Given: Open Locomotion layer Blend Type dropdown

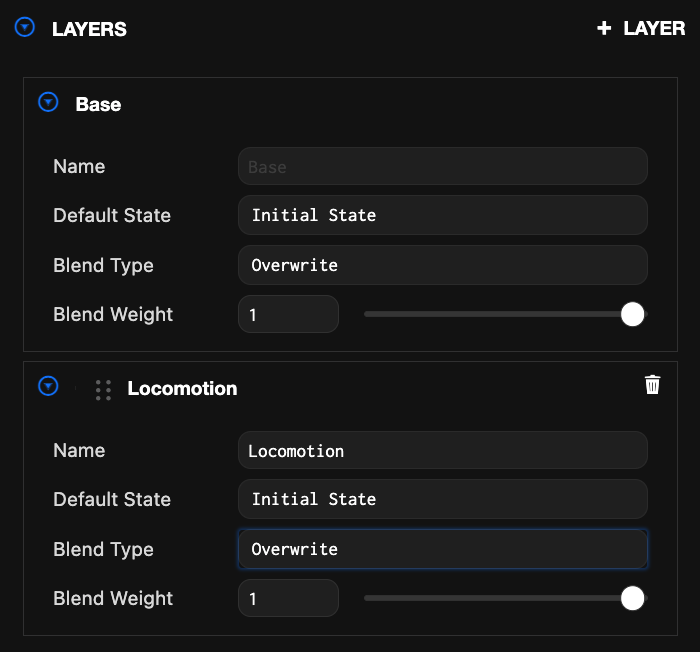Looking at the screenshot, I should click(x=442, y=549).
